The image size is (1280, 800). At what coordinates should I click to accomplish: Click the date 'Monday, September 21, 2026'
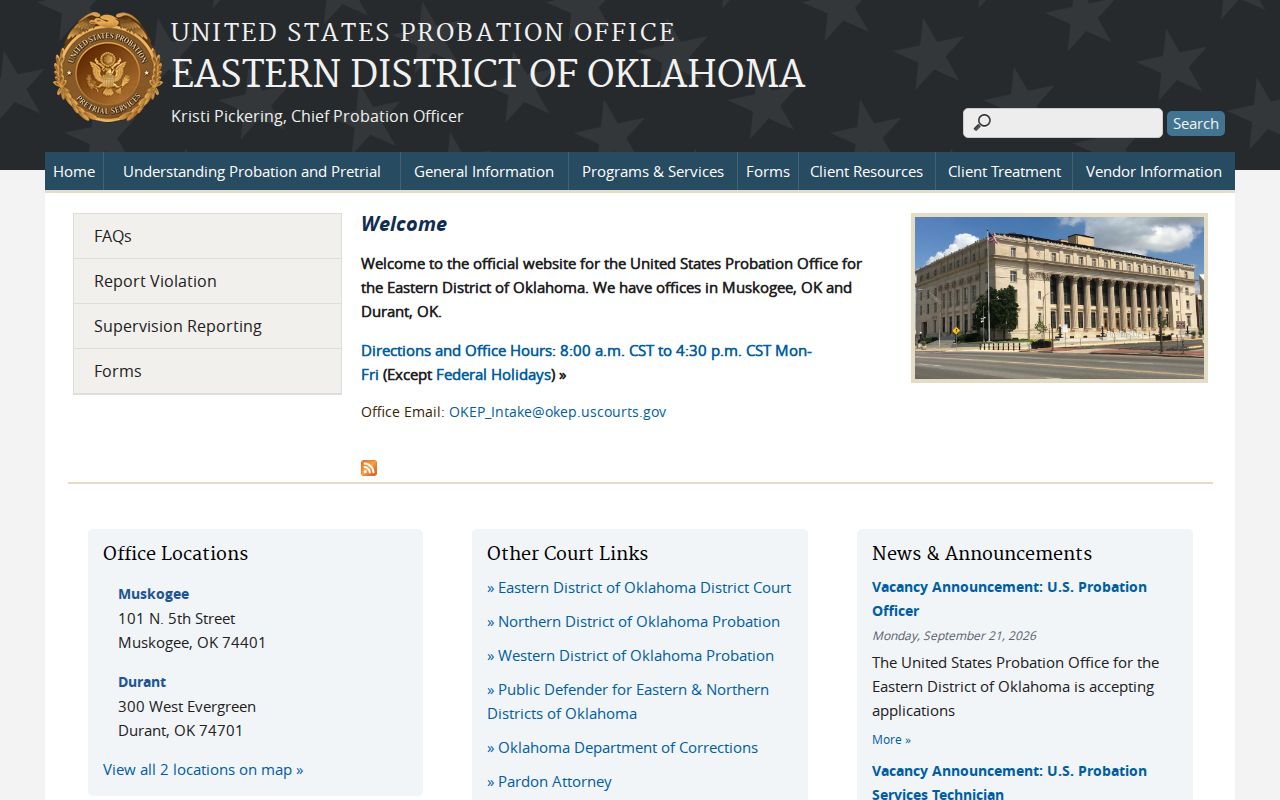(954, 636)
